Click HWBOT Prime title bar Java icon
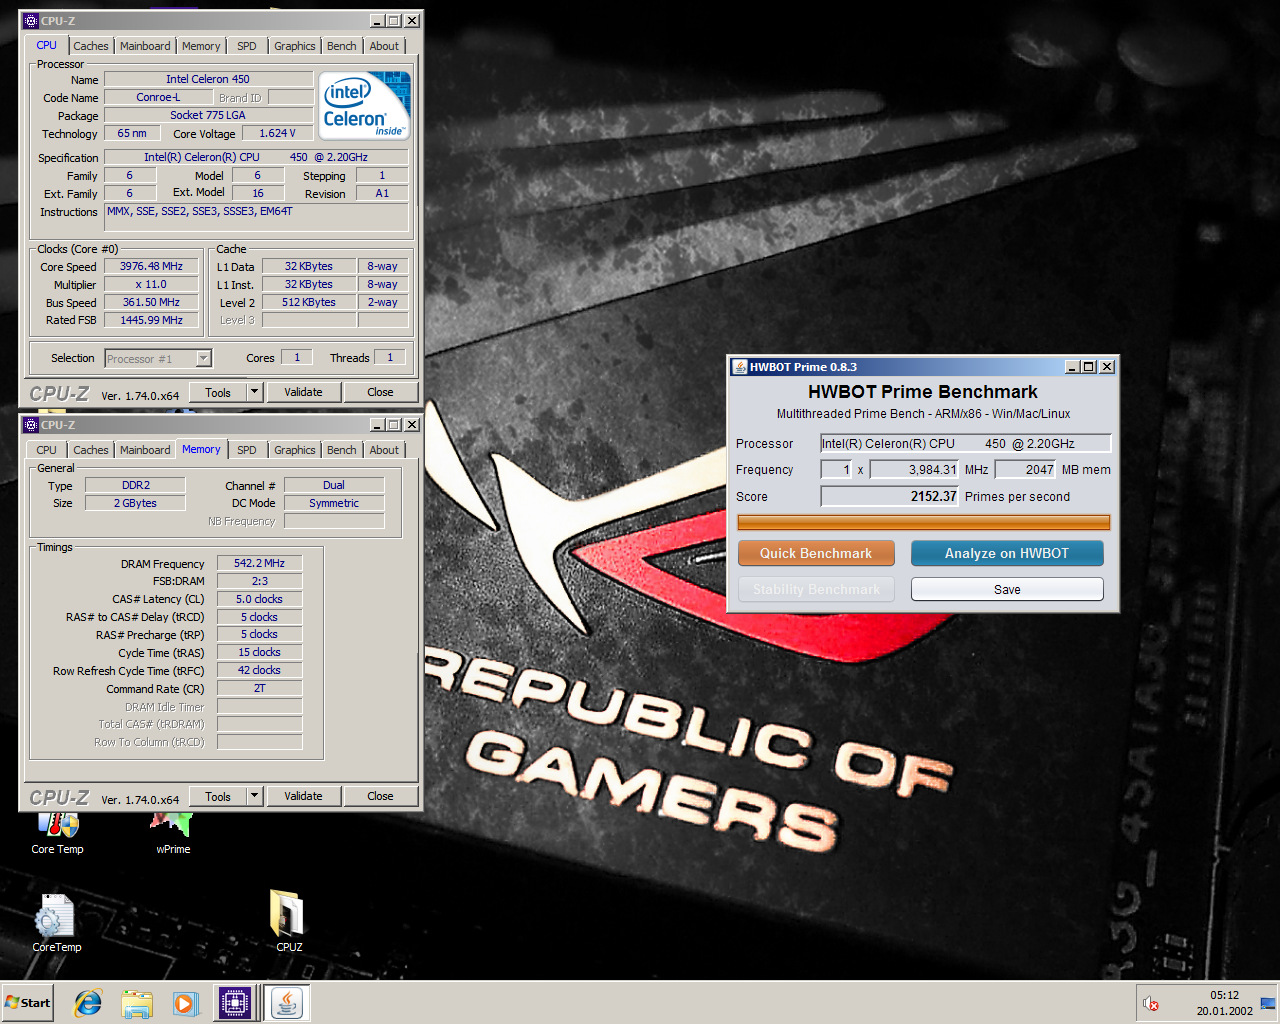Image resolution: width=1280 pixels, height=1024 pixels. 740,367
